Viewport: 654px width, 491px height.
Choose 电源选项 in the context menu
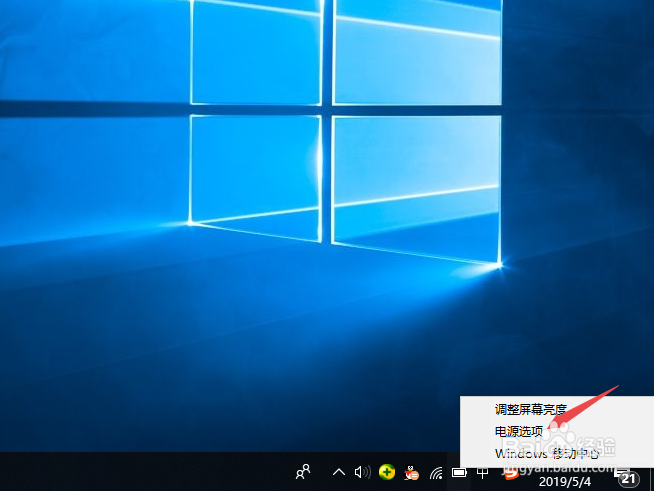click(x=518, y=431)
